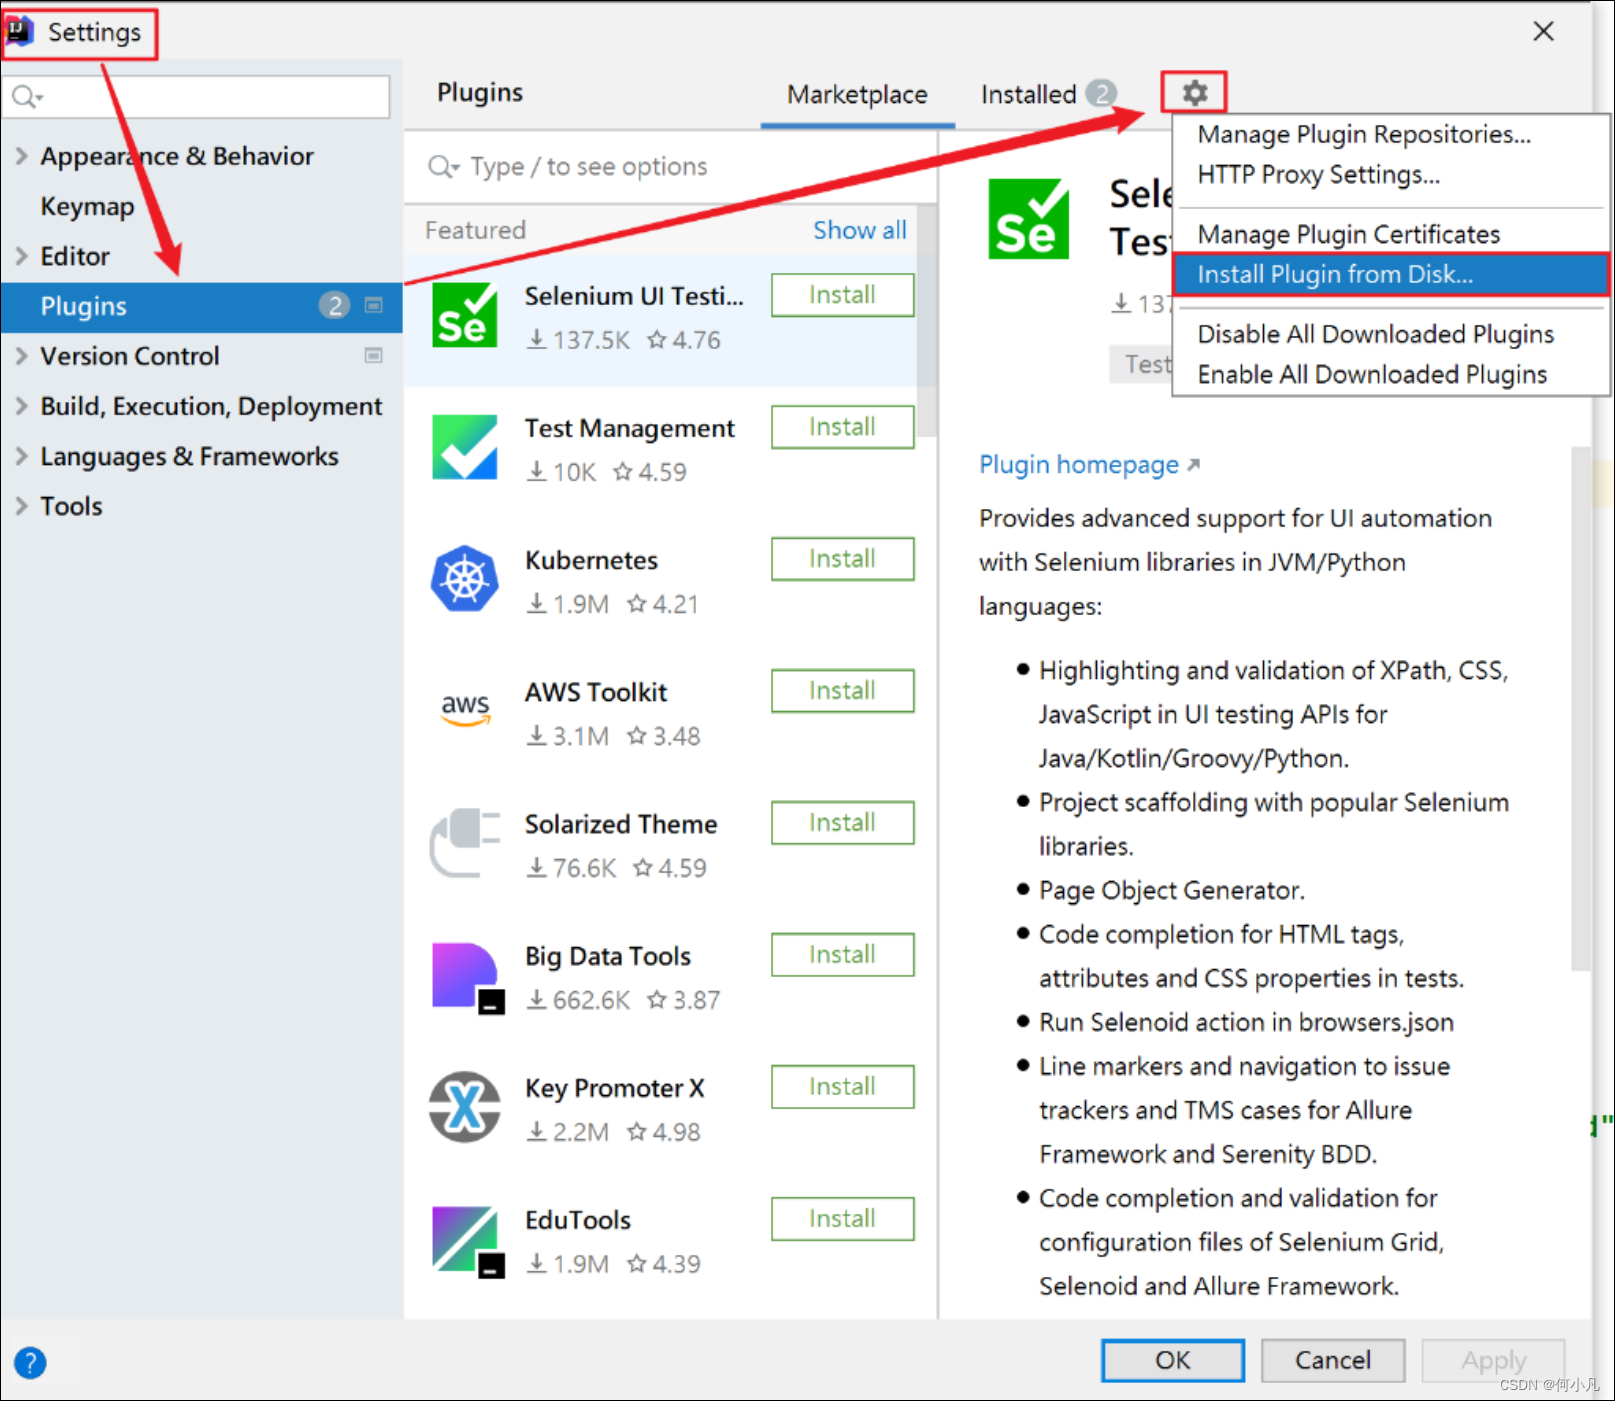Viewport: 1615px width, 1401px height.
Task: Choose Enable All Downloaded Plugins
Action: point(1372,374)
